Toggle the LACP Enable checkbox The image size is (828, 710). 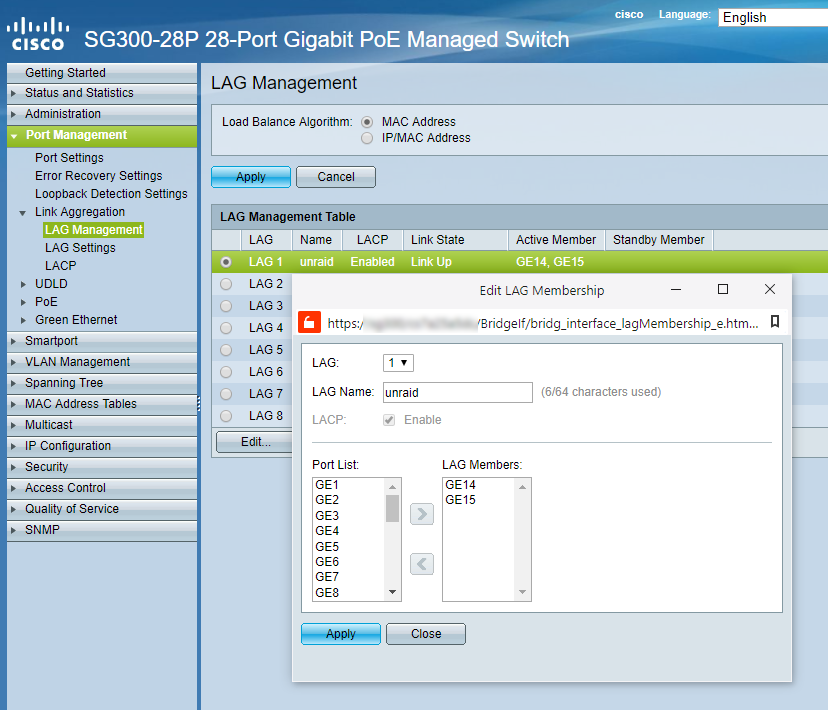389,420
